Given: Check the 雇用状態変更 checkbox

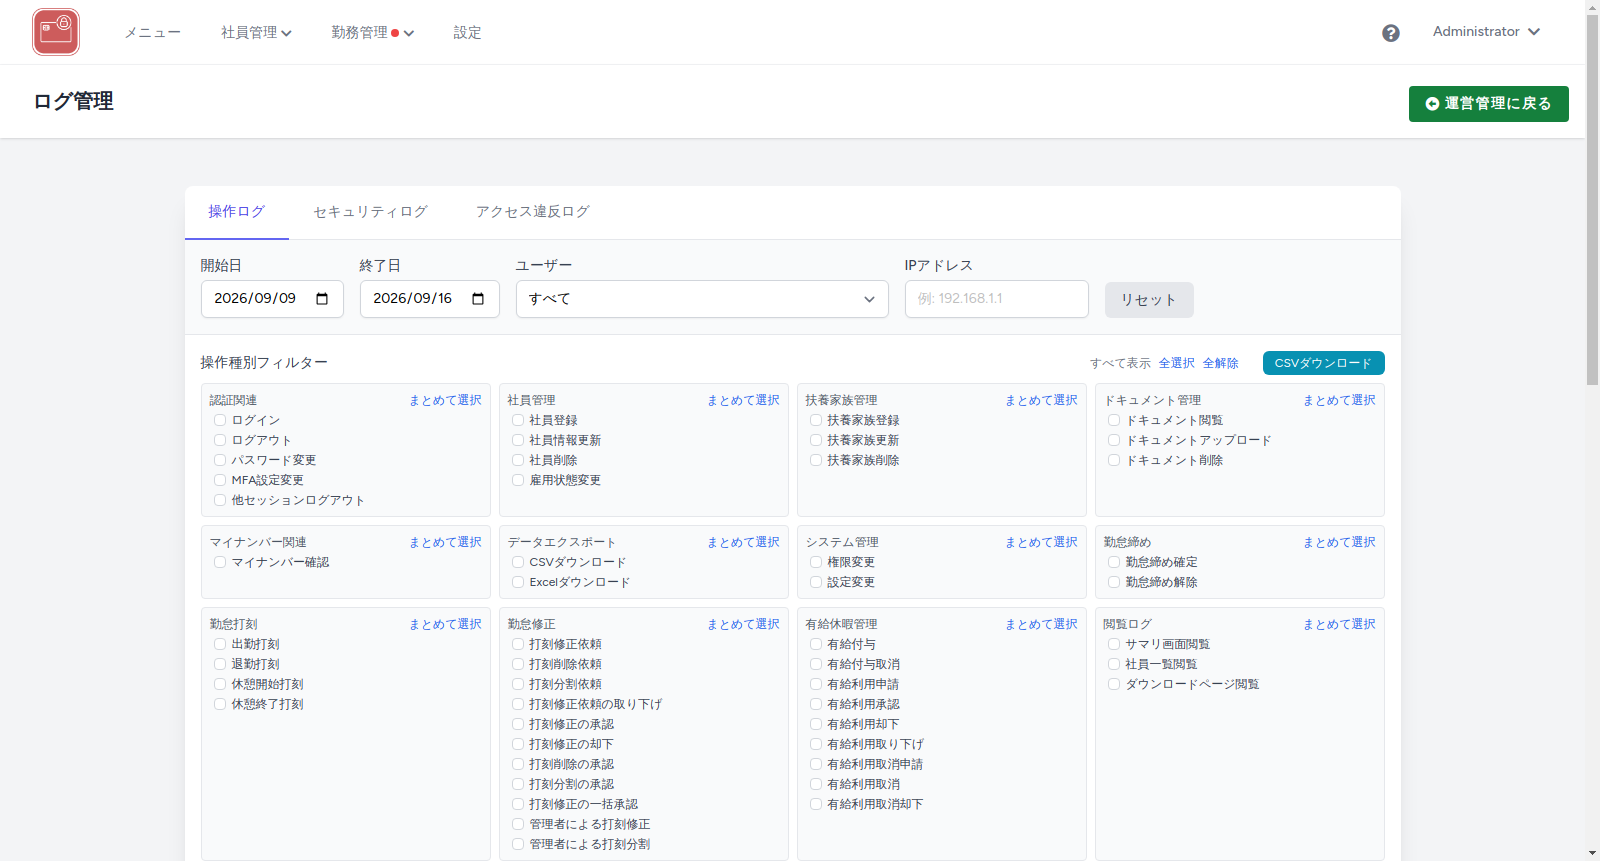Looking at the screenshot, I should 518,480.
